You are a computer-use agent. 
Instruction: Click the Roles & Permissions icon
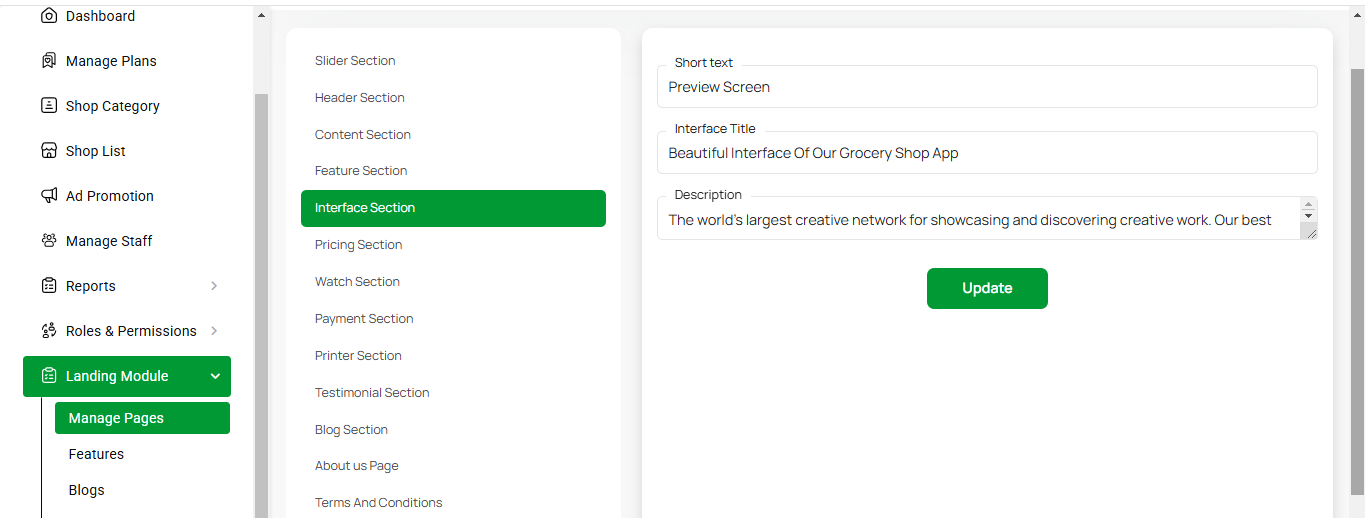[x=48, y=331]
